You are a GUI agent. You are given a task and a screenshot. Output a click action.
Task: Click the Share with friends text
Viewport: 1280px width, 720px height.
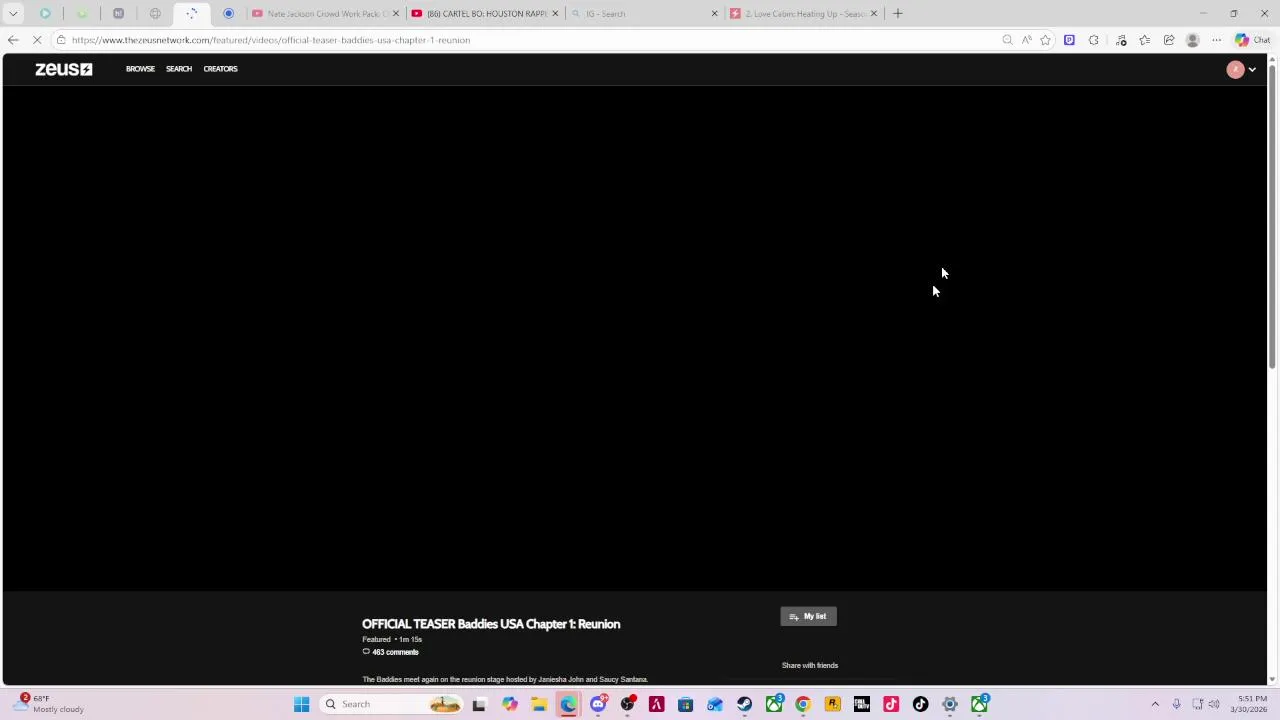pos(810,665)
